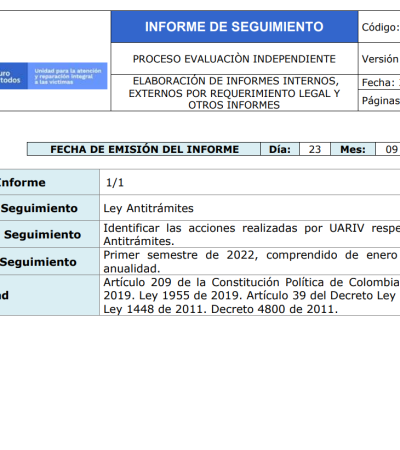This screenshot has width=400, height=450.
Task: Select the Ley Antitrámites text
Action: [x=148, y=208]
